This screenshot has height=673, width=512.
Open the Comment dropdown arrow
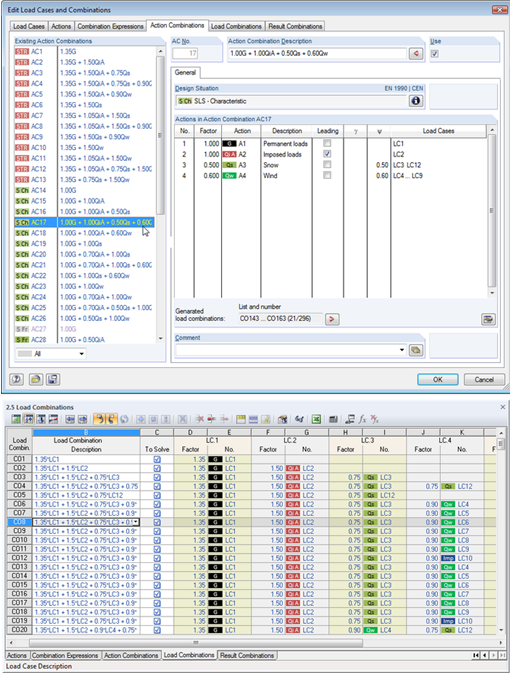(402, 350)
